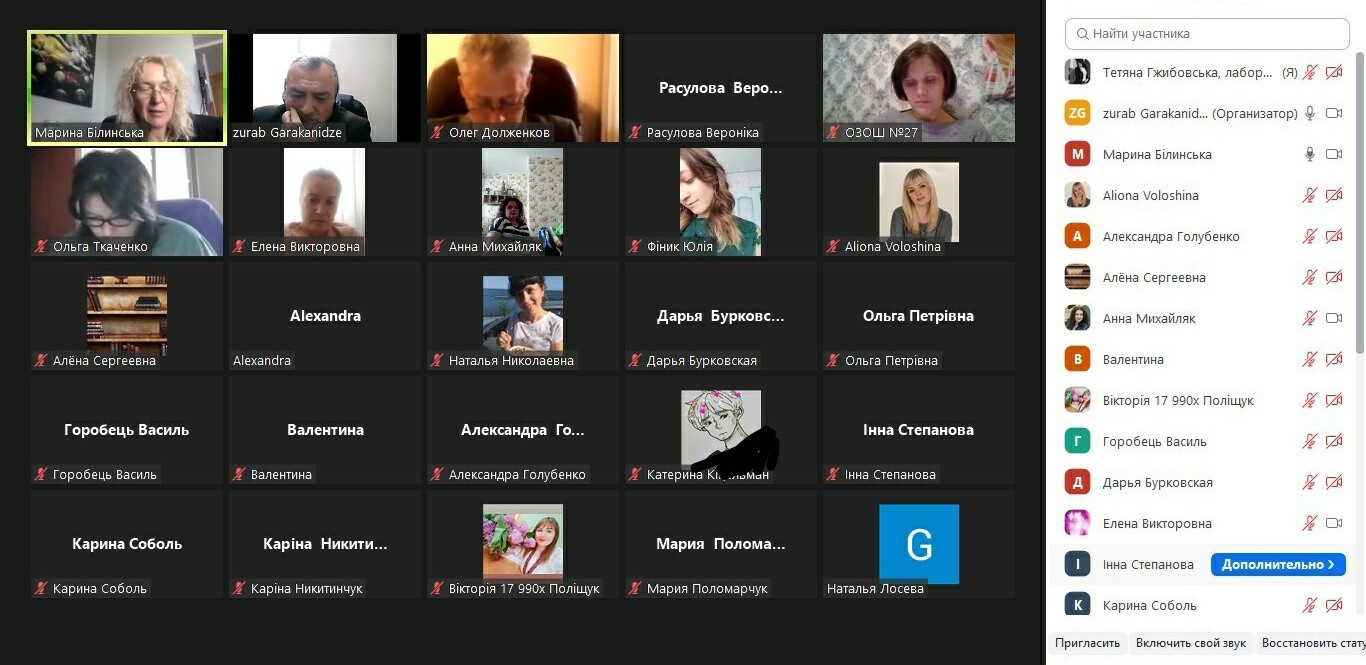This screenshot has width=1366, height=665.
Task: Click the Пригласить button
Action: [x=1087, y=643]
